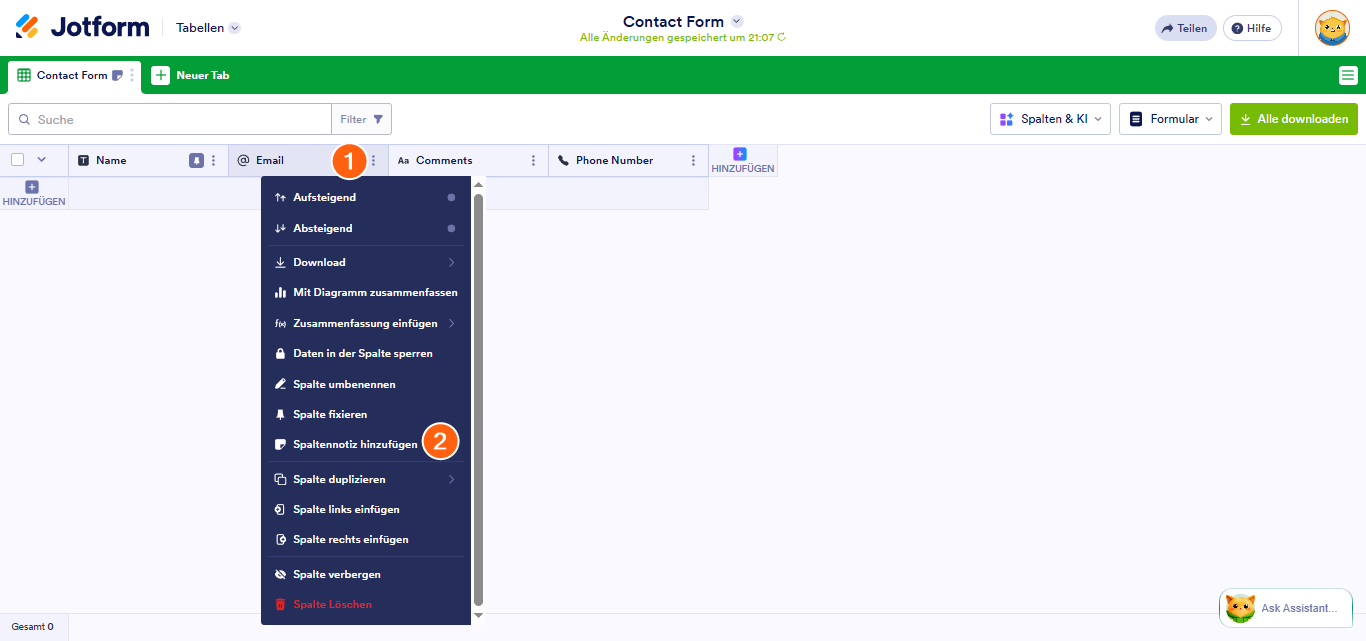The height and width of the screenshot is (641, 1366).
Task: Toggle the dot next to Absteigend
Action: [451, 229]
